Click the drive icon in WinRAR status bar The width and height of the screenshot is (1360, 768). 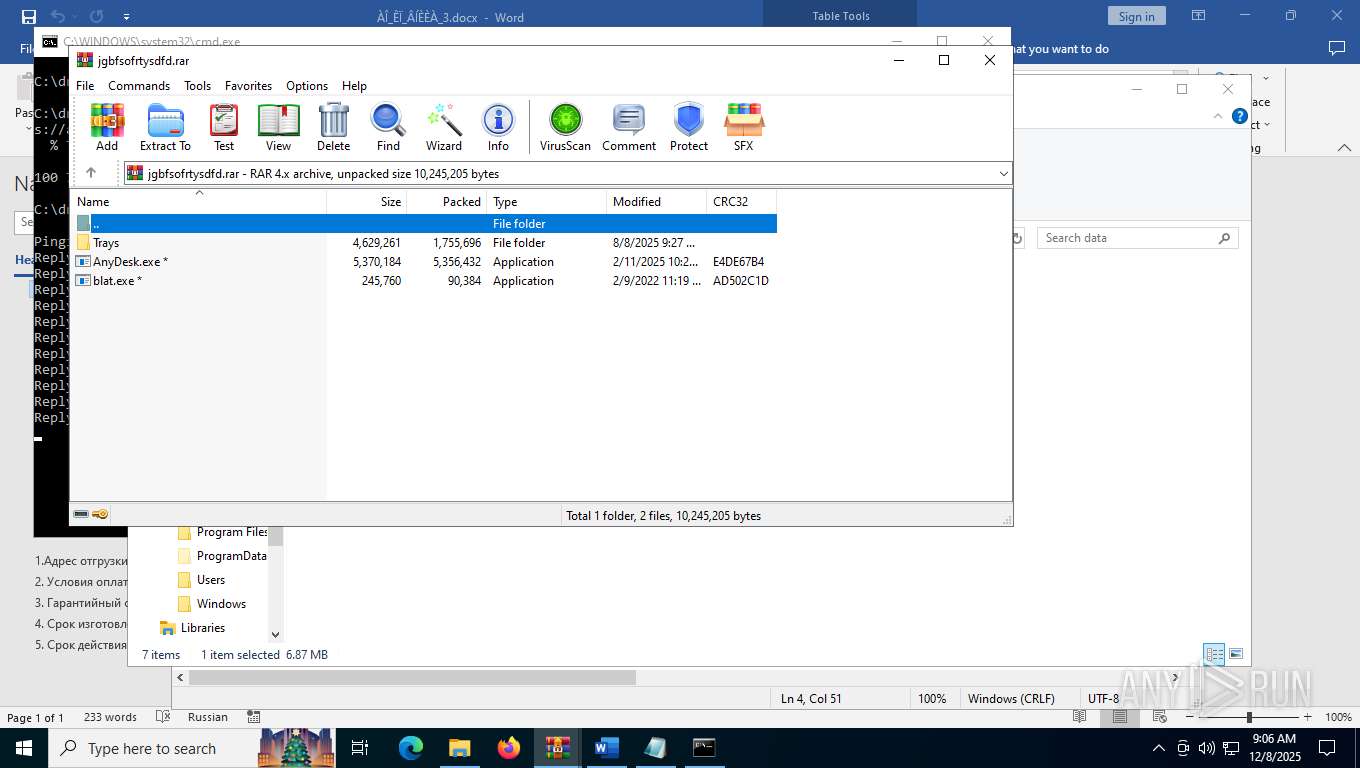click(81, 514)
